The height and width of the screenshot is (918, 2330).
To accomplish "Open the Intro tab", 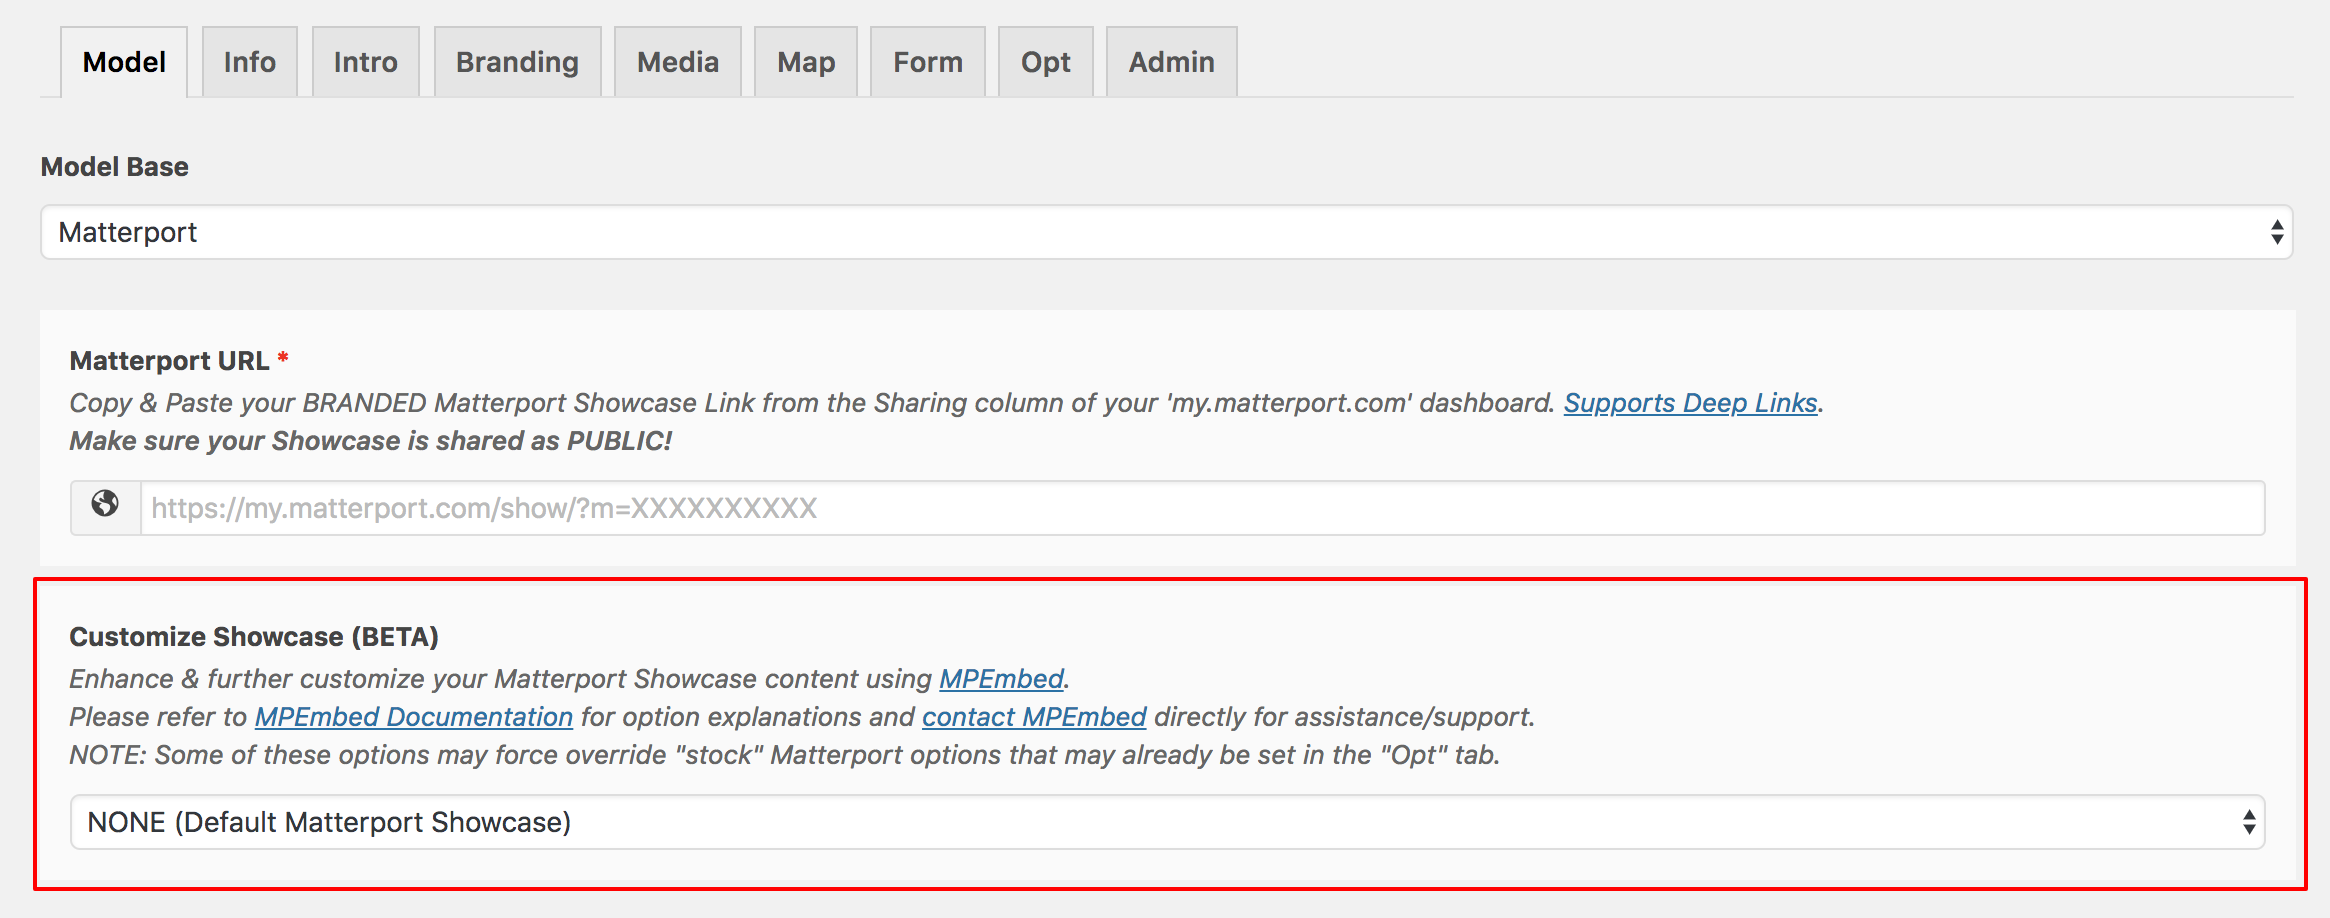I will point(365,62).
